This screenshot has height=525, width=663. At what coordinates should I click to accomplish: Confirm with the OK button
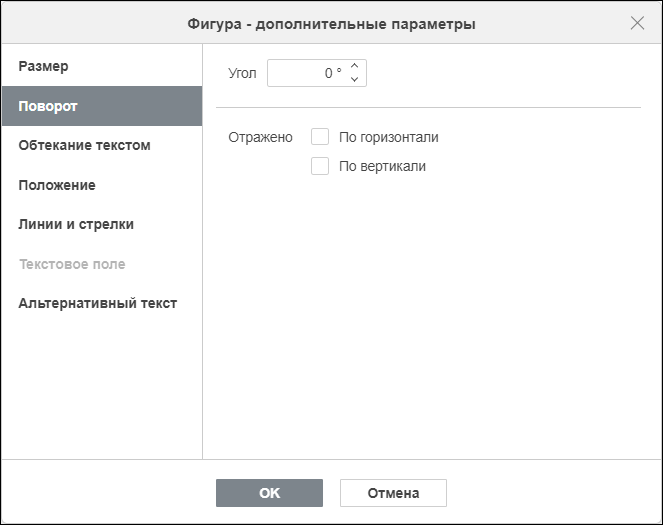(269, 493)
